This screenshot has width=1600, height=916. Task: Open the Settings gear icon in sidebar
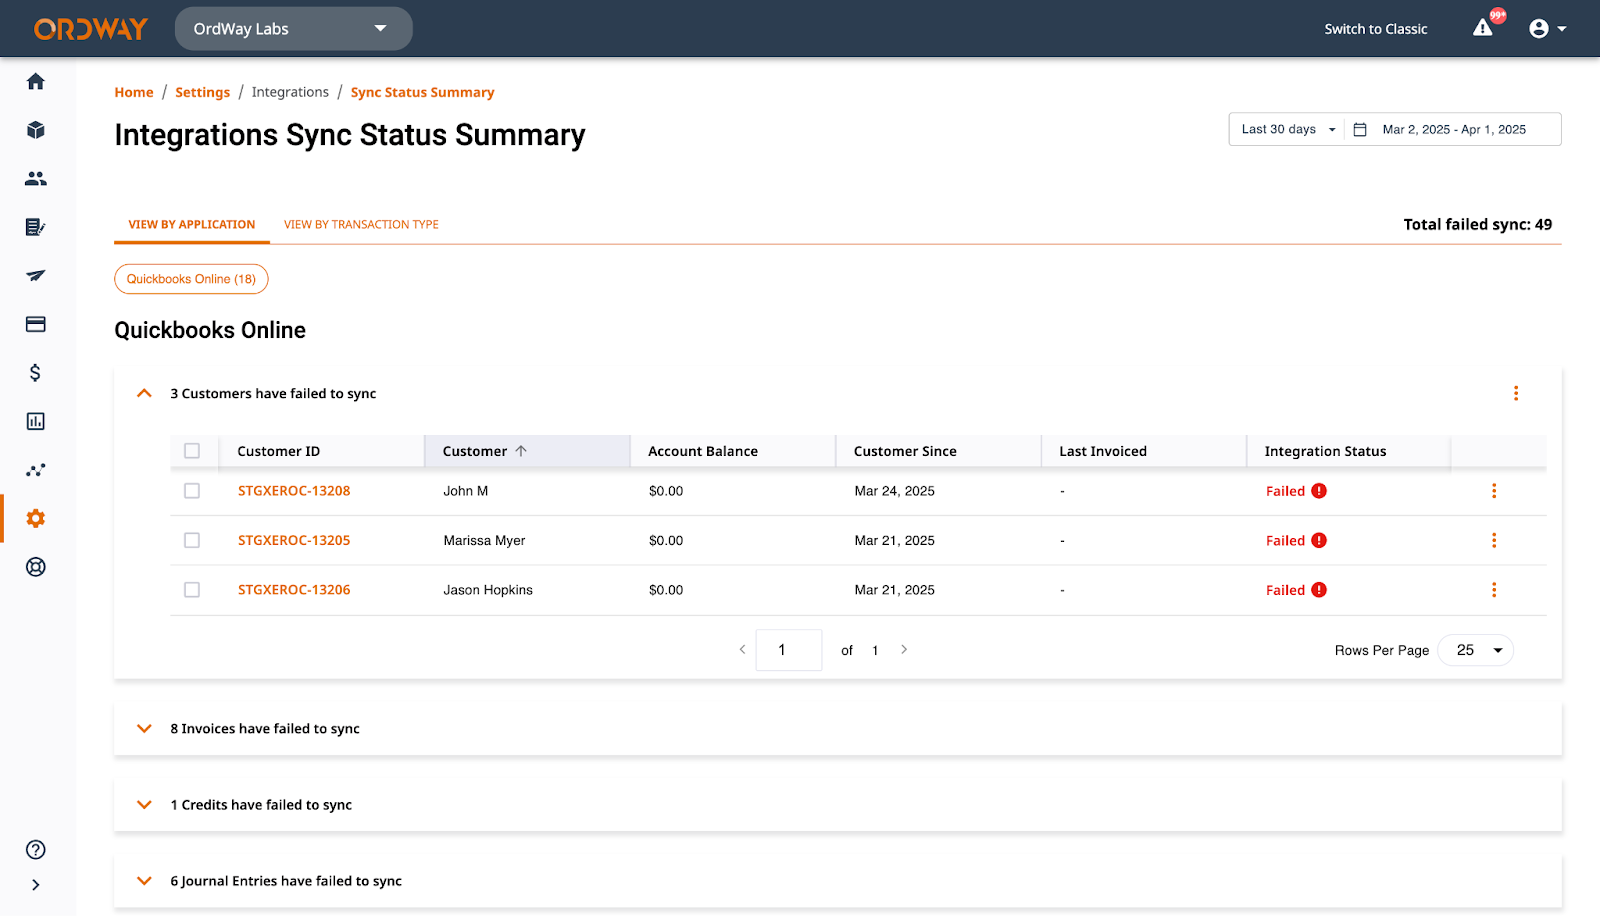pyautogui.click(x=36, y=518)
